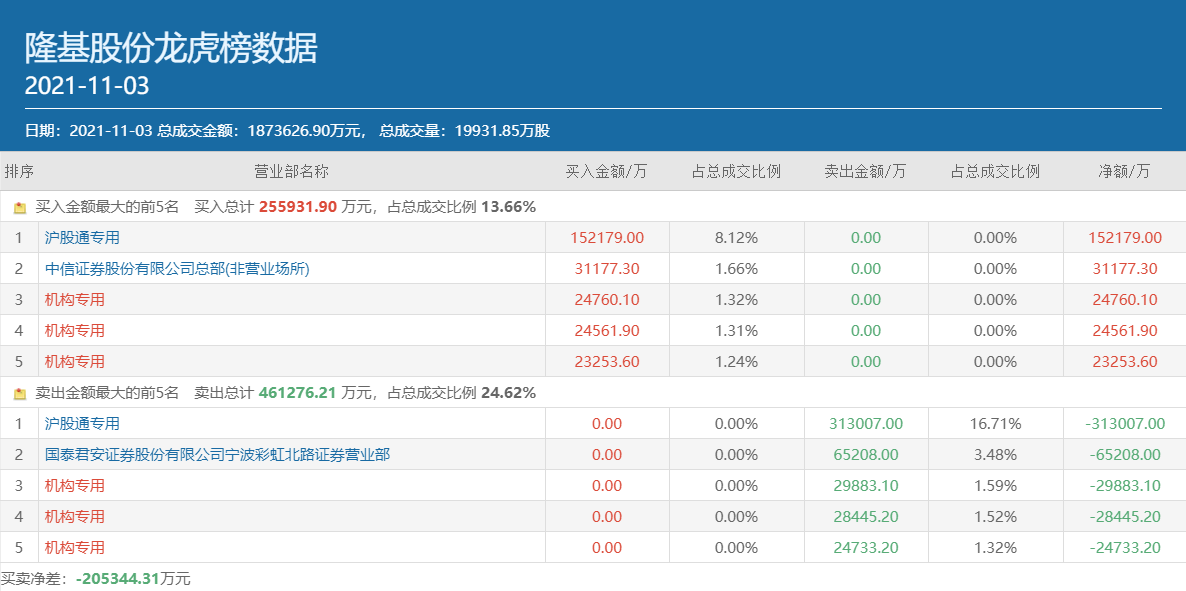This screenshot has width=1186, height=591.
Task: Click the 排序 column header
Action: pos(19,171)
